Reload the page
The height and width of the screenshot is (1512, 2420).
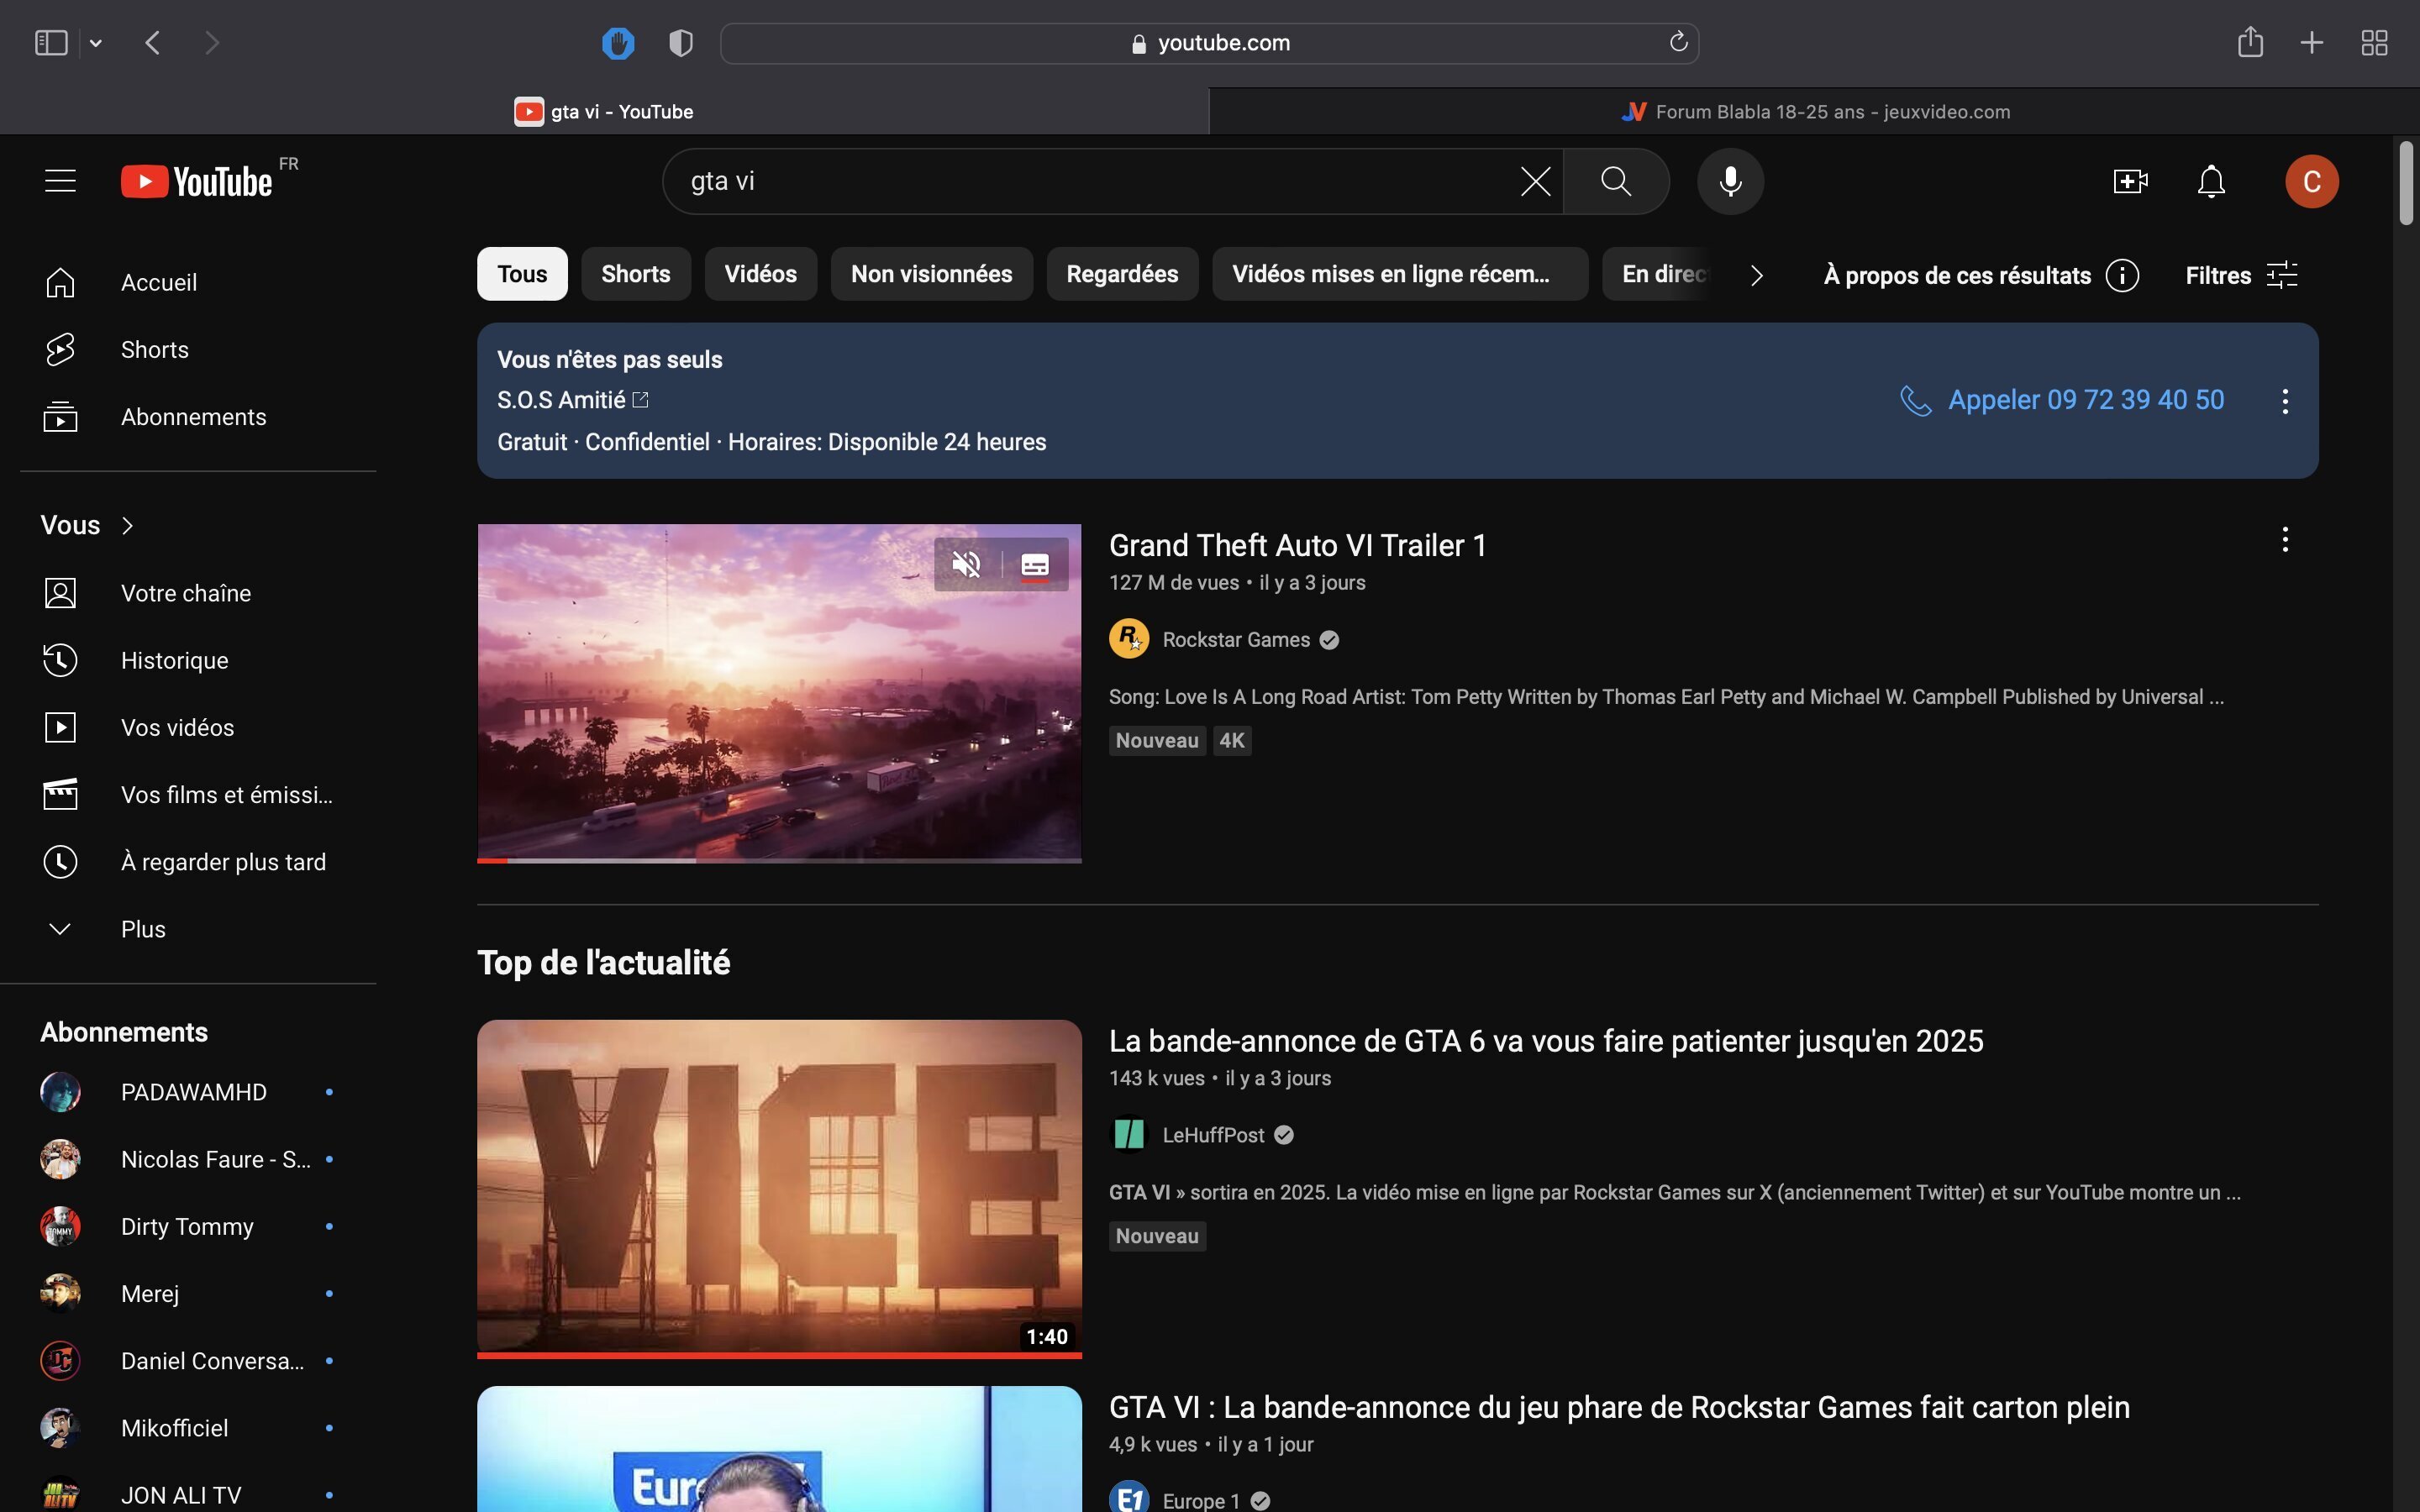(1678, 42)
